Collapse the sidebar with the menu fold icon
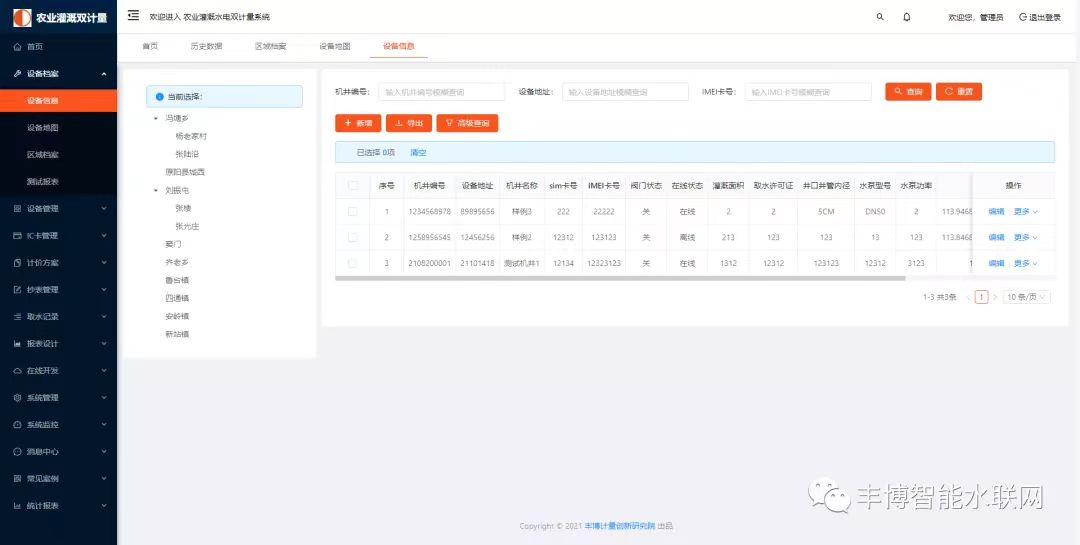 pyautogui.click(x=133, y=16)
